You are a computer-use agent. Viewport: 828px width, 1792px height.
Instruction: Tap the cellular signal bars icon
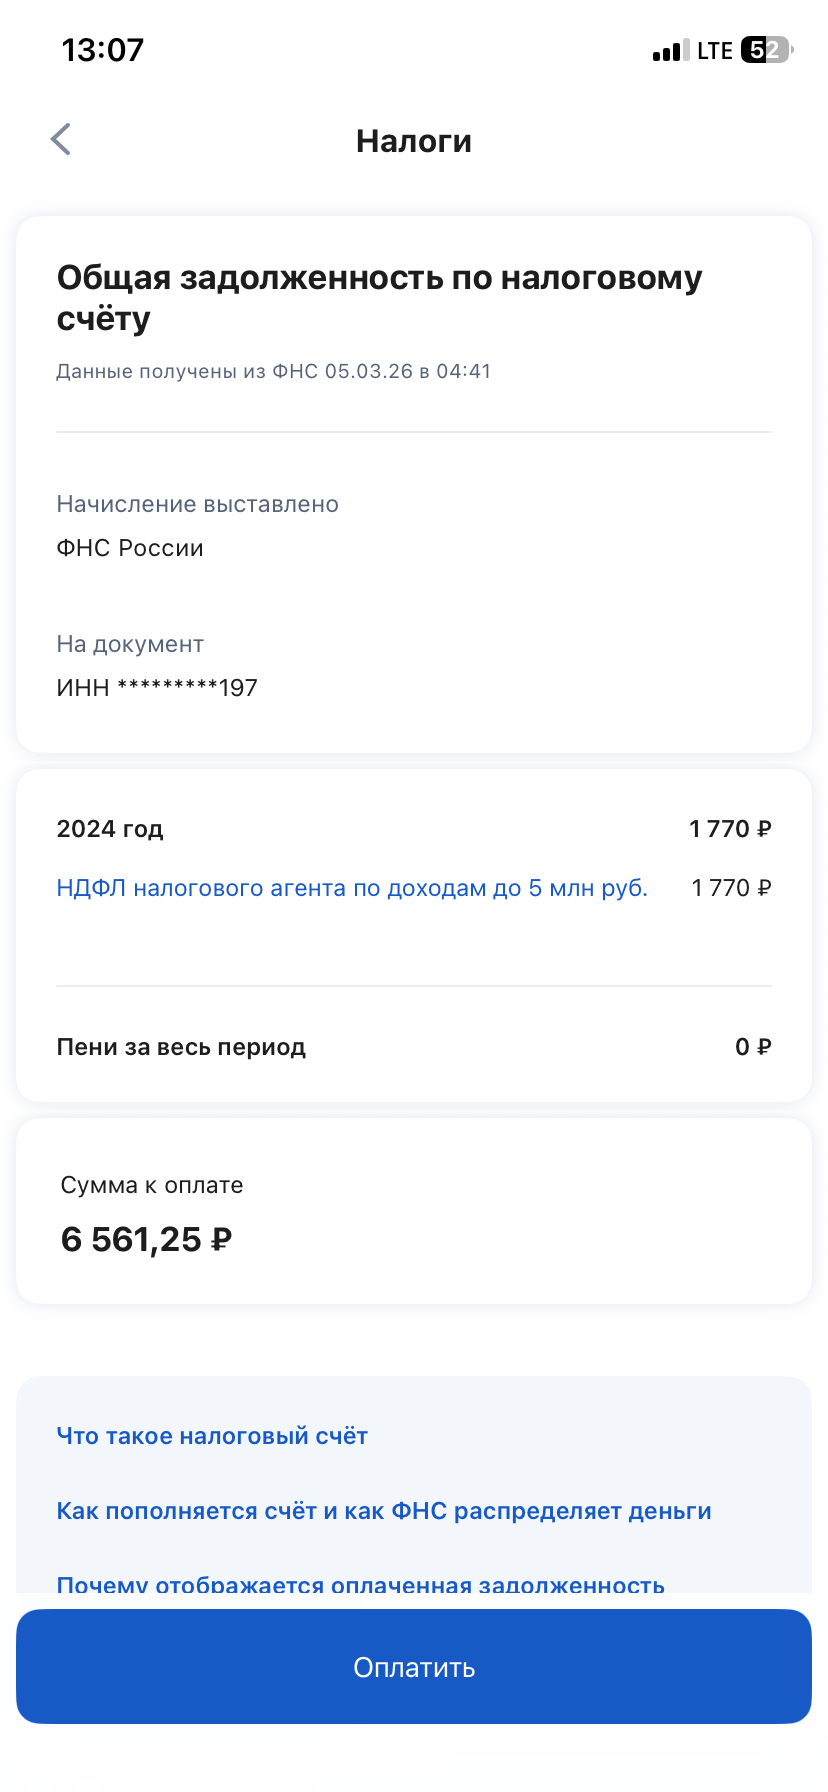[670, 51]
